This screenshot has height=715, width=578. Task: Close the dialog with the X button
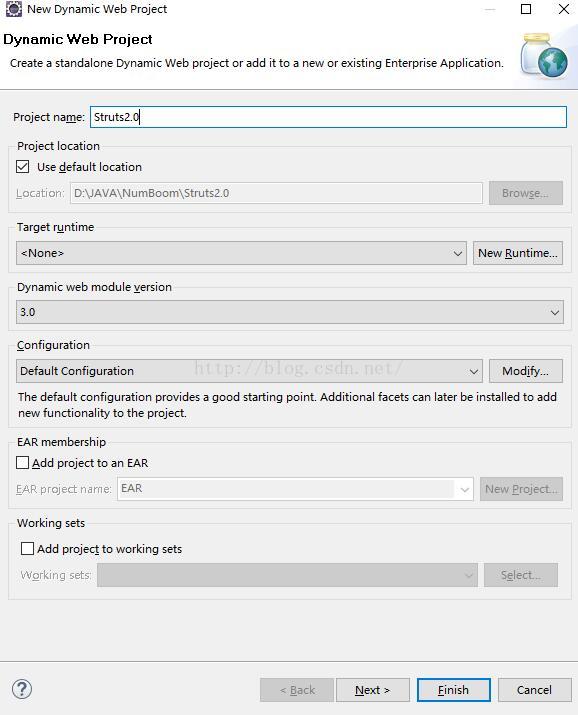pos(564,9)
